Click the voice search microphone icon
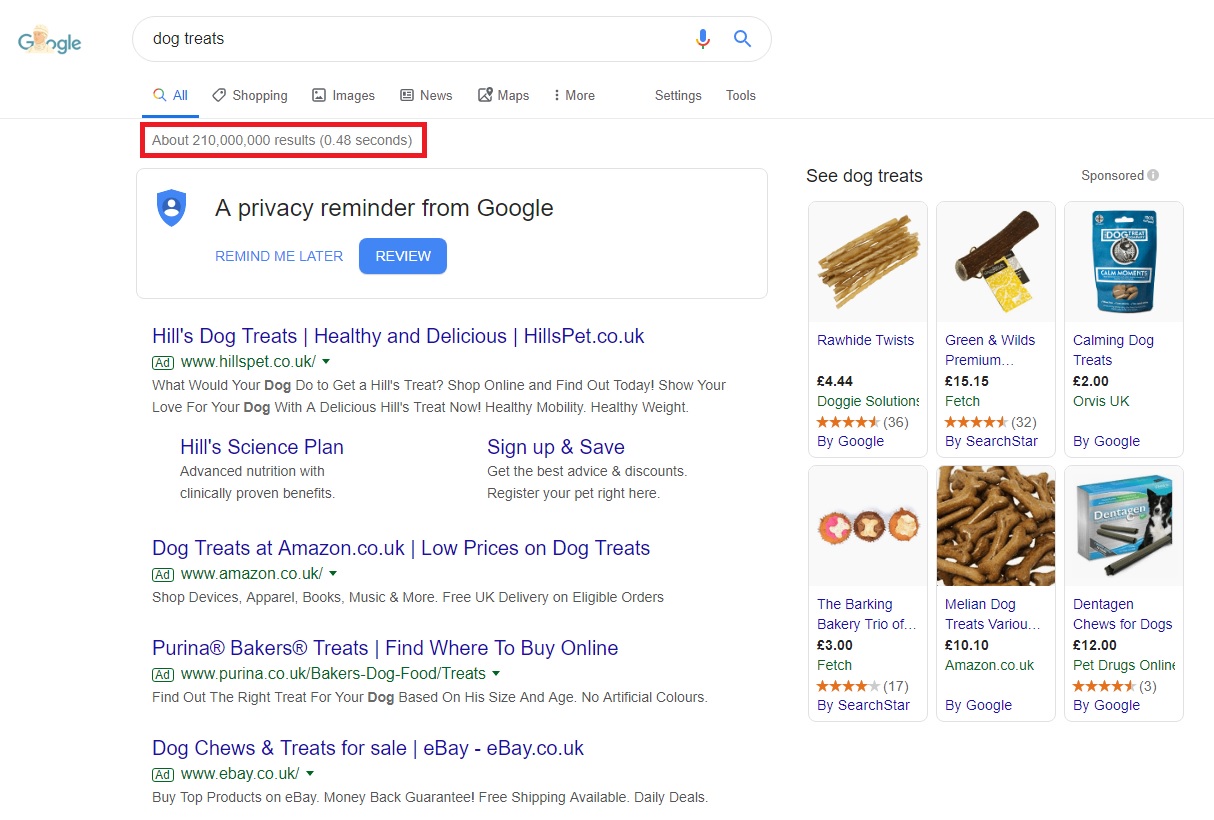The image size is (1214, 820). pos(703,39)
